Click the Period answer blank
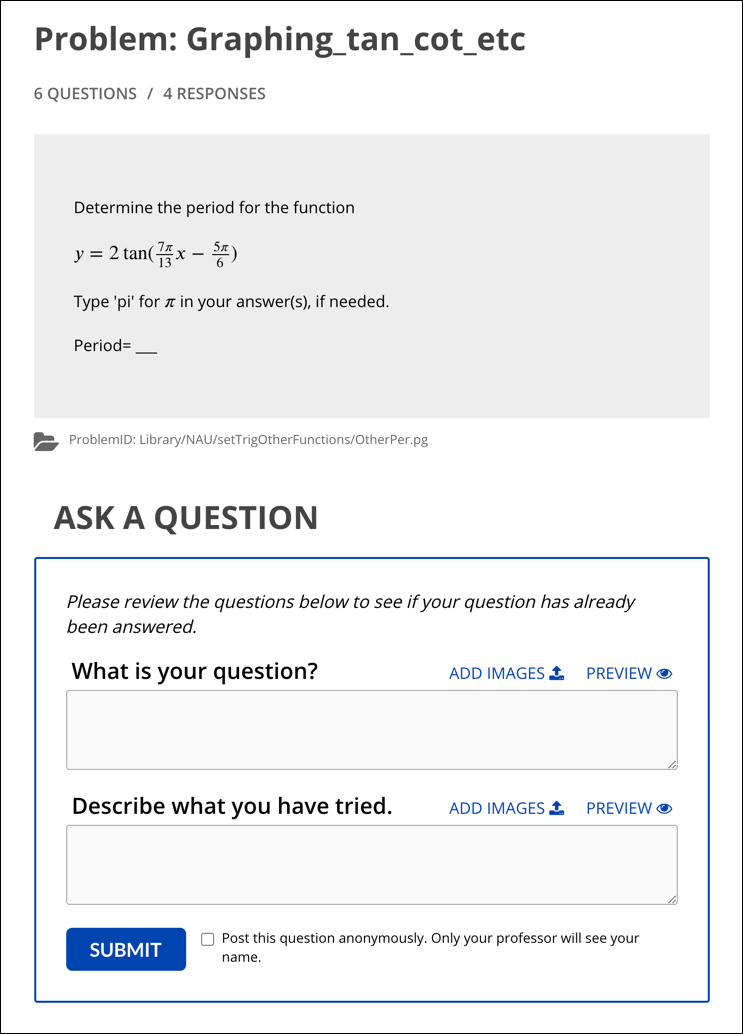Image resolution: width=743 pixels, height=1034 pixels. (146, 347)
